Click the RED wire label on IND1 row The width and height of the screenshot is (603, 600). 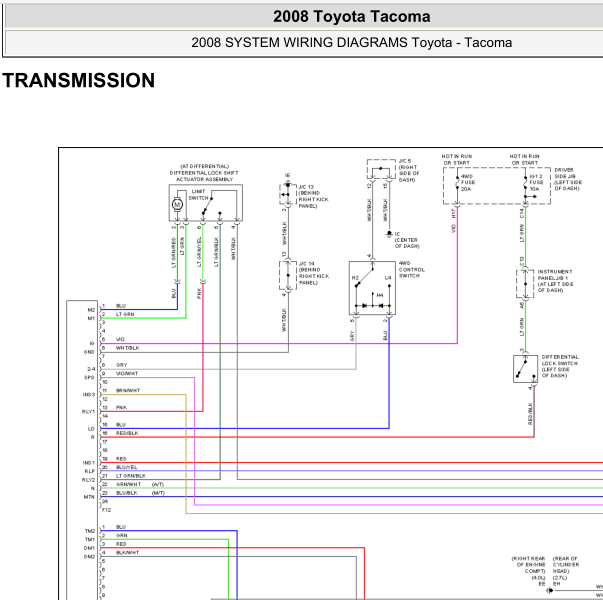click(121, 459)
